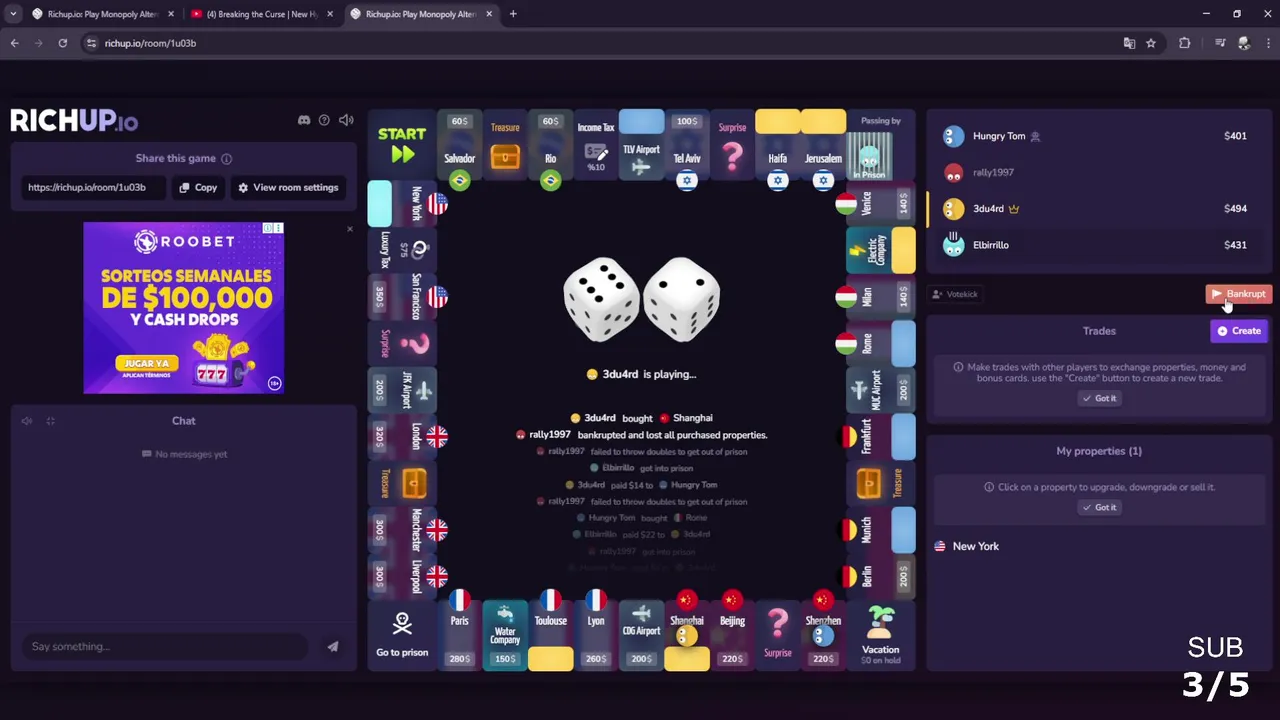This screenshot has height=720, width=1280.
Task: Select the MUC Airport tile
Action: pos(881,389)
